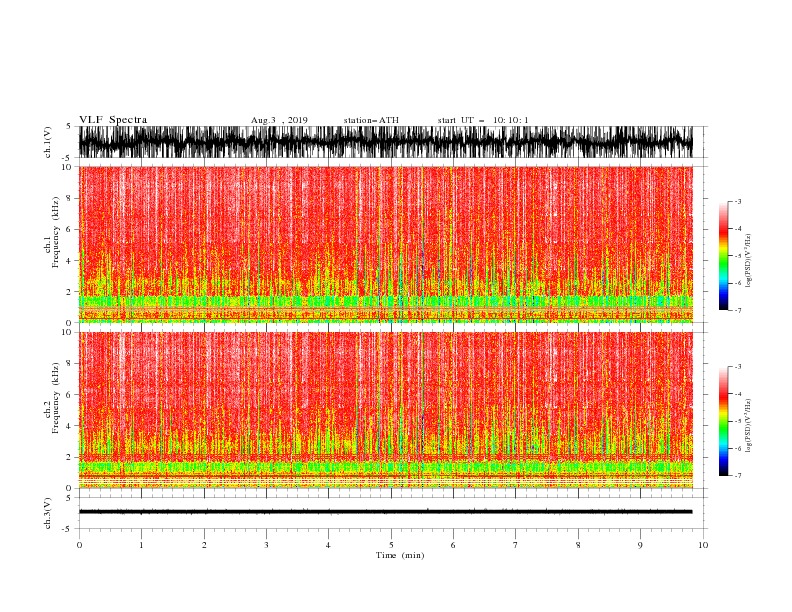Image resolution: width=792 pixels, height=612 pixels.
Task: Select the date text "Aug.3 , 2019"
Action: [x=279, y=120]
